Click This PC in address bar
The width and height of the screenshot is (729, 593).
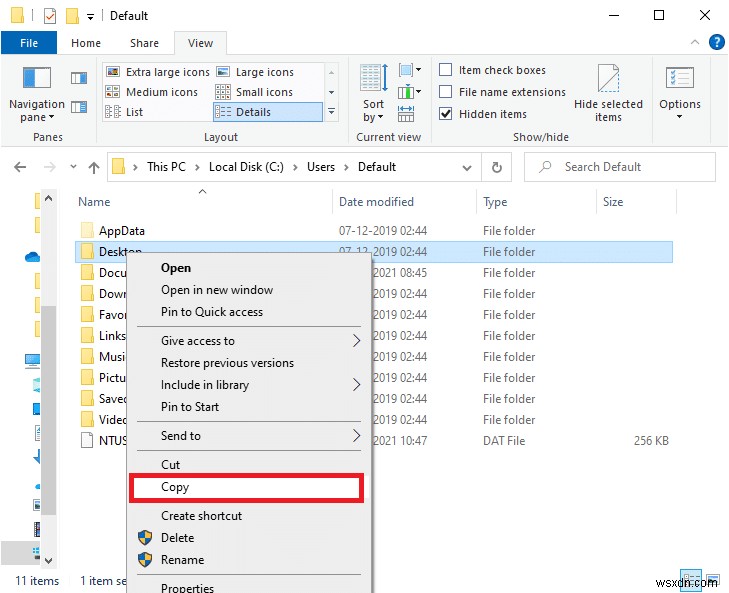click(x=166, y=167)
